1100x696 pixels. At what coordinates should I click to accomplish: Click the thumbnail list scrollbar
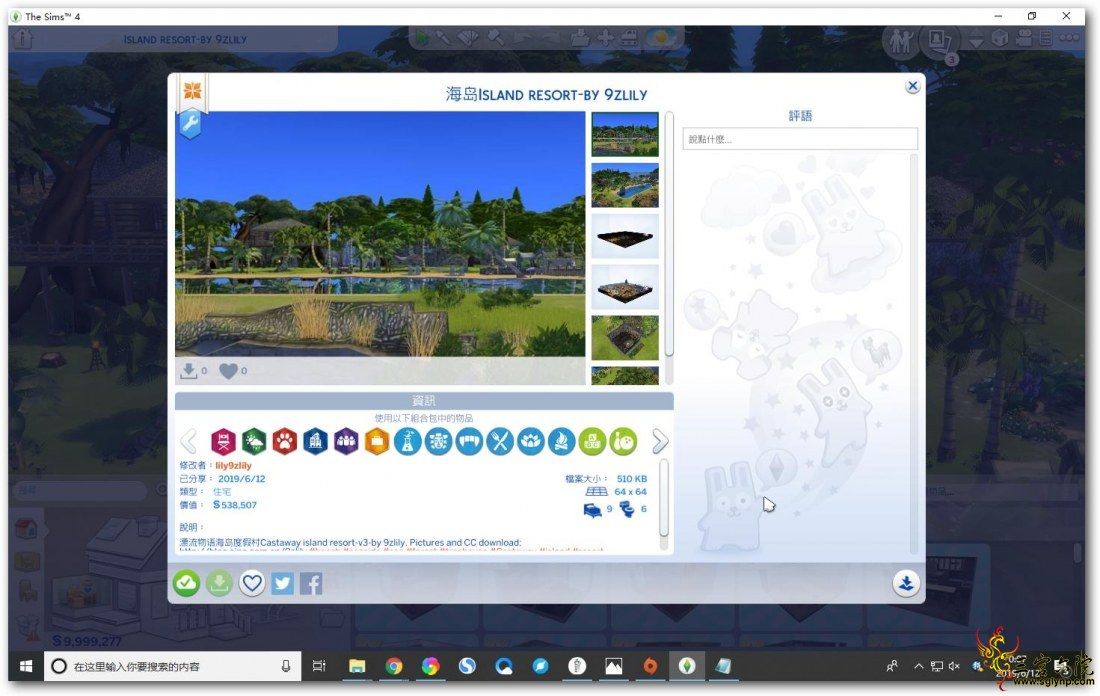pyautogui.click(x=669, y=234)
